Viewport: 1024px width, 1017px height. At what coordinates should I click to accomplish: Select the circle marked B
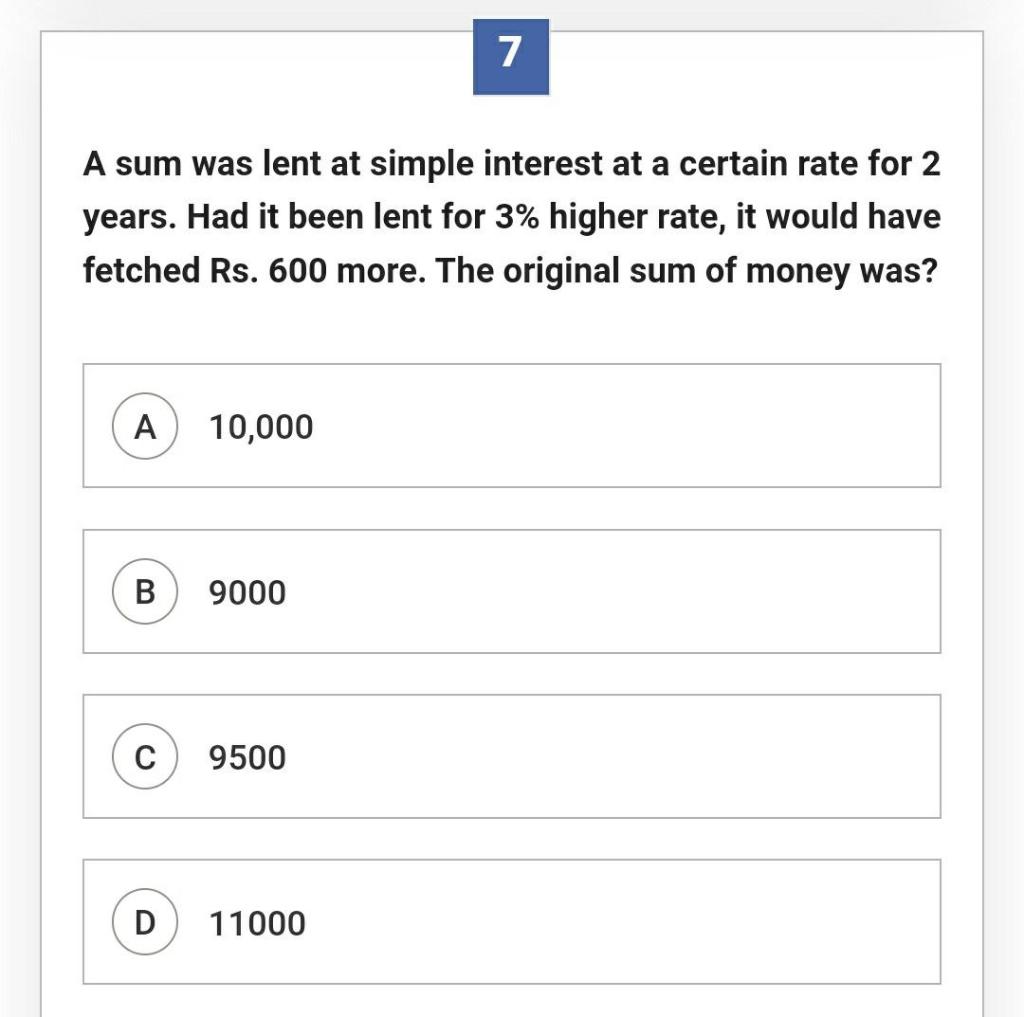pyautogui.click(x=145, y=592)
